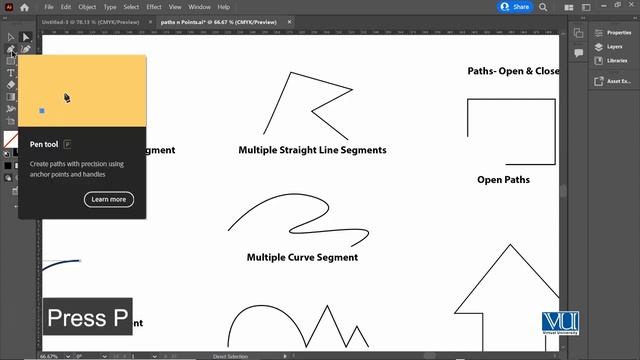640x360 pixels.
Task: Select the Rectangle shape tool
Action: click(x=11, y=61)
